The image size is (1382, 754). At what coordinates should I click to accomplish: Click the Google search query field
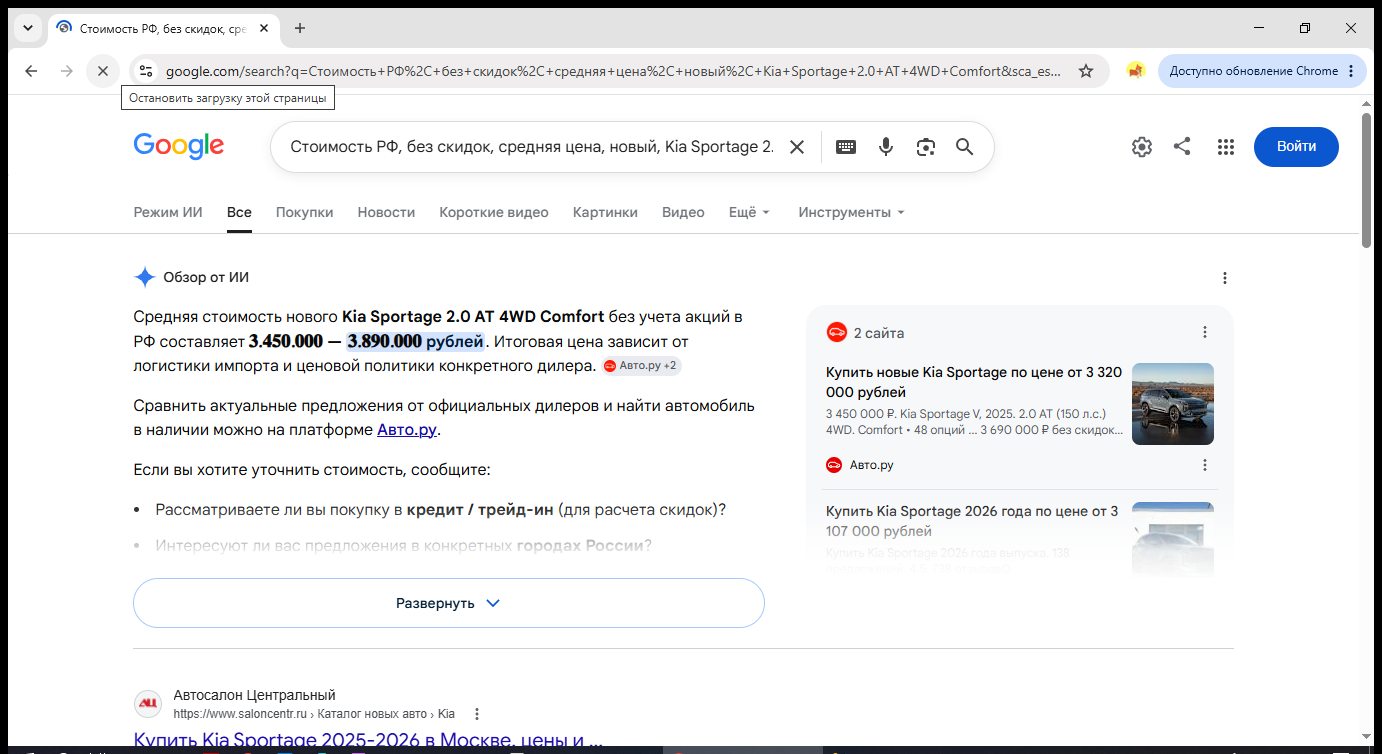pos(532,147)
